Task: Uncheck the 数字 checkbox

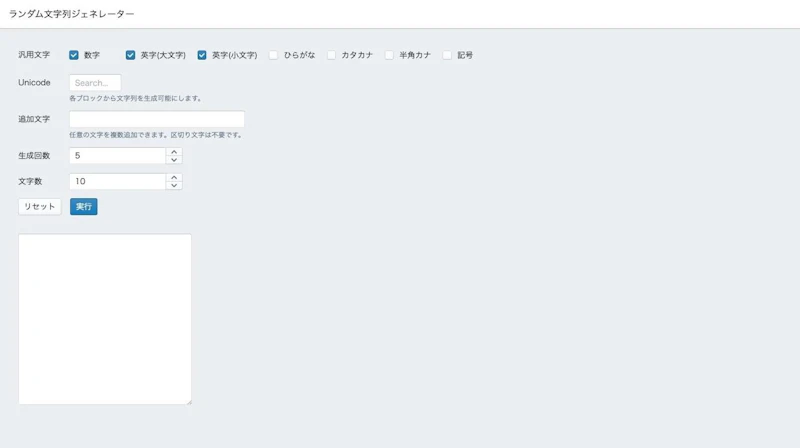Action: tap(74, 55)
